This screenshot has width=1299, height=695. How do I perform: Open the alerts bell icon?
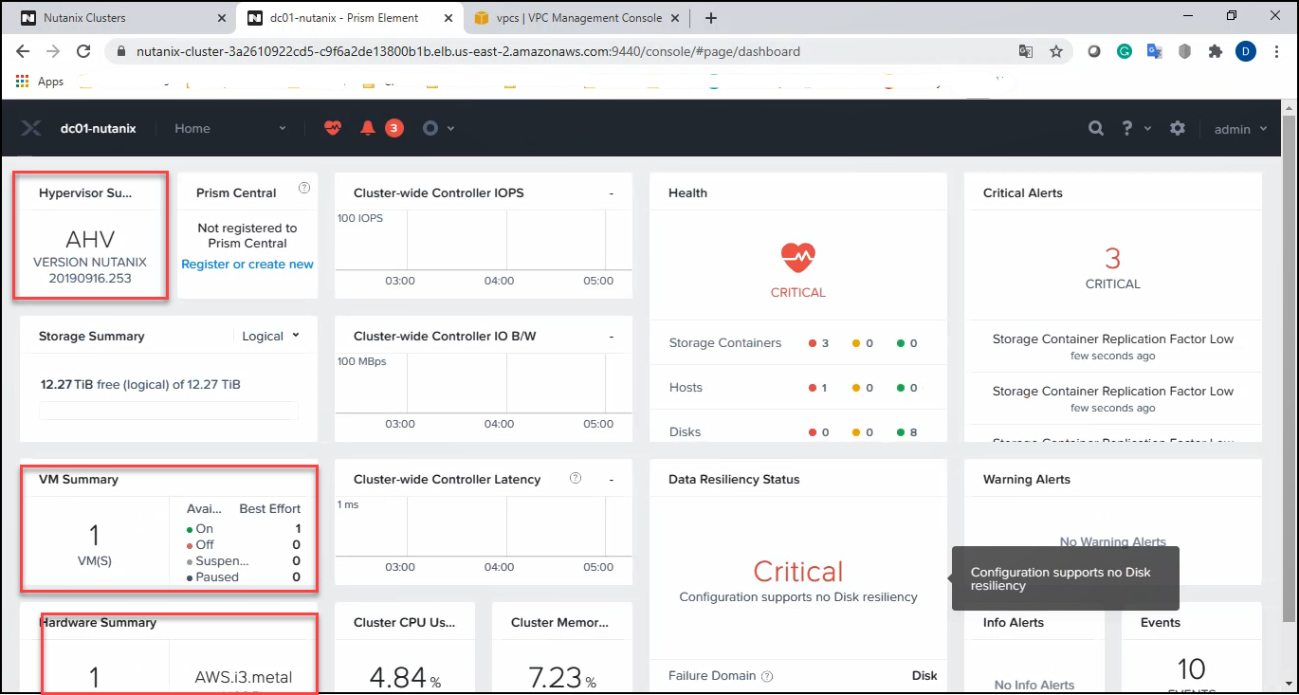click(x=368, y=128)
